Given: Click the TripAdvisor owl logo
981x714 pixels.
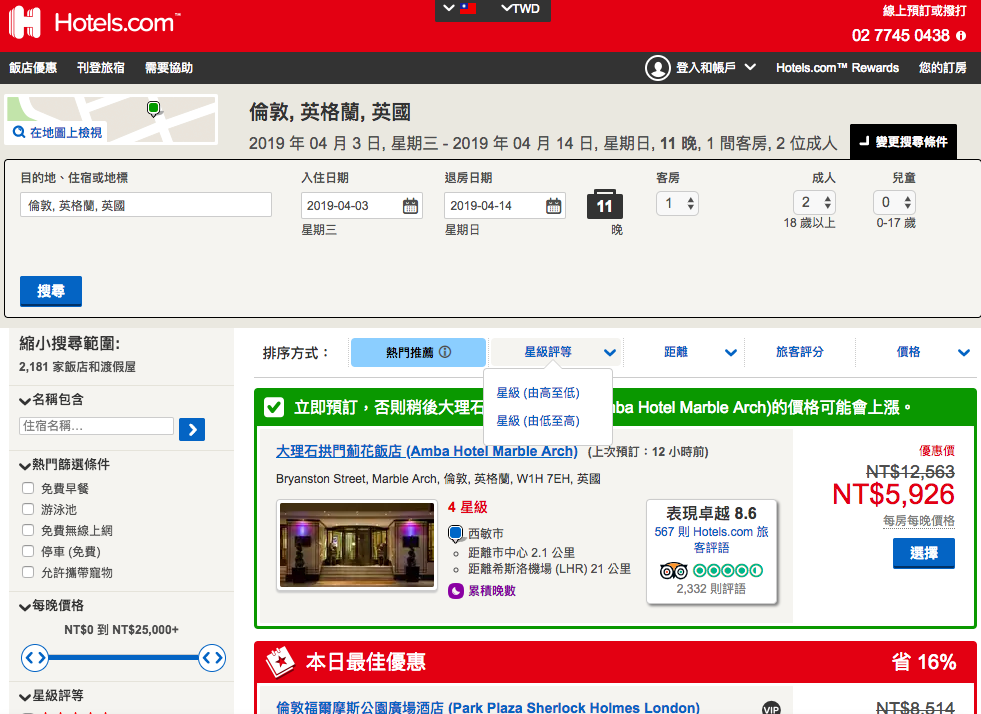Looking at the screenshot, I should 673,571.
